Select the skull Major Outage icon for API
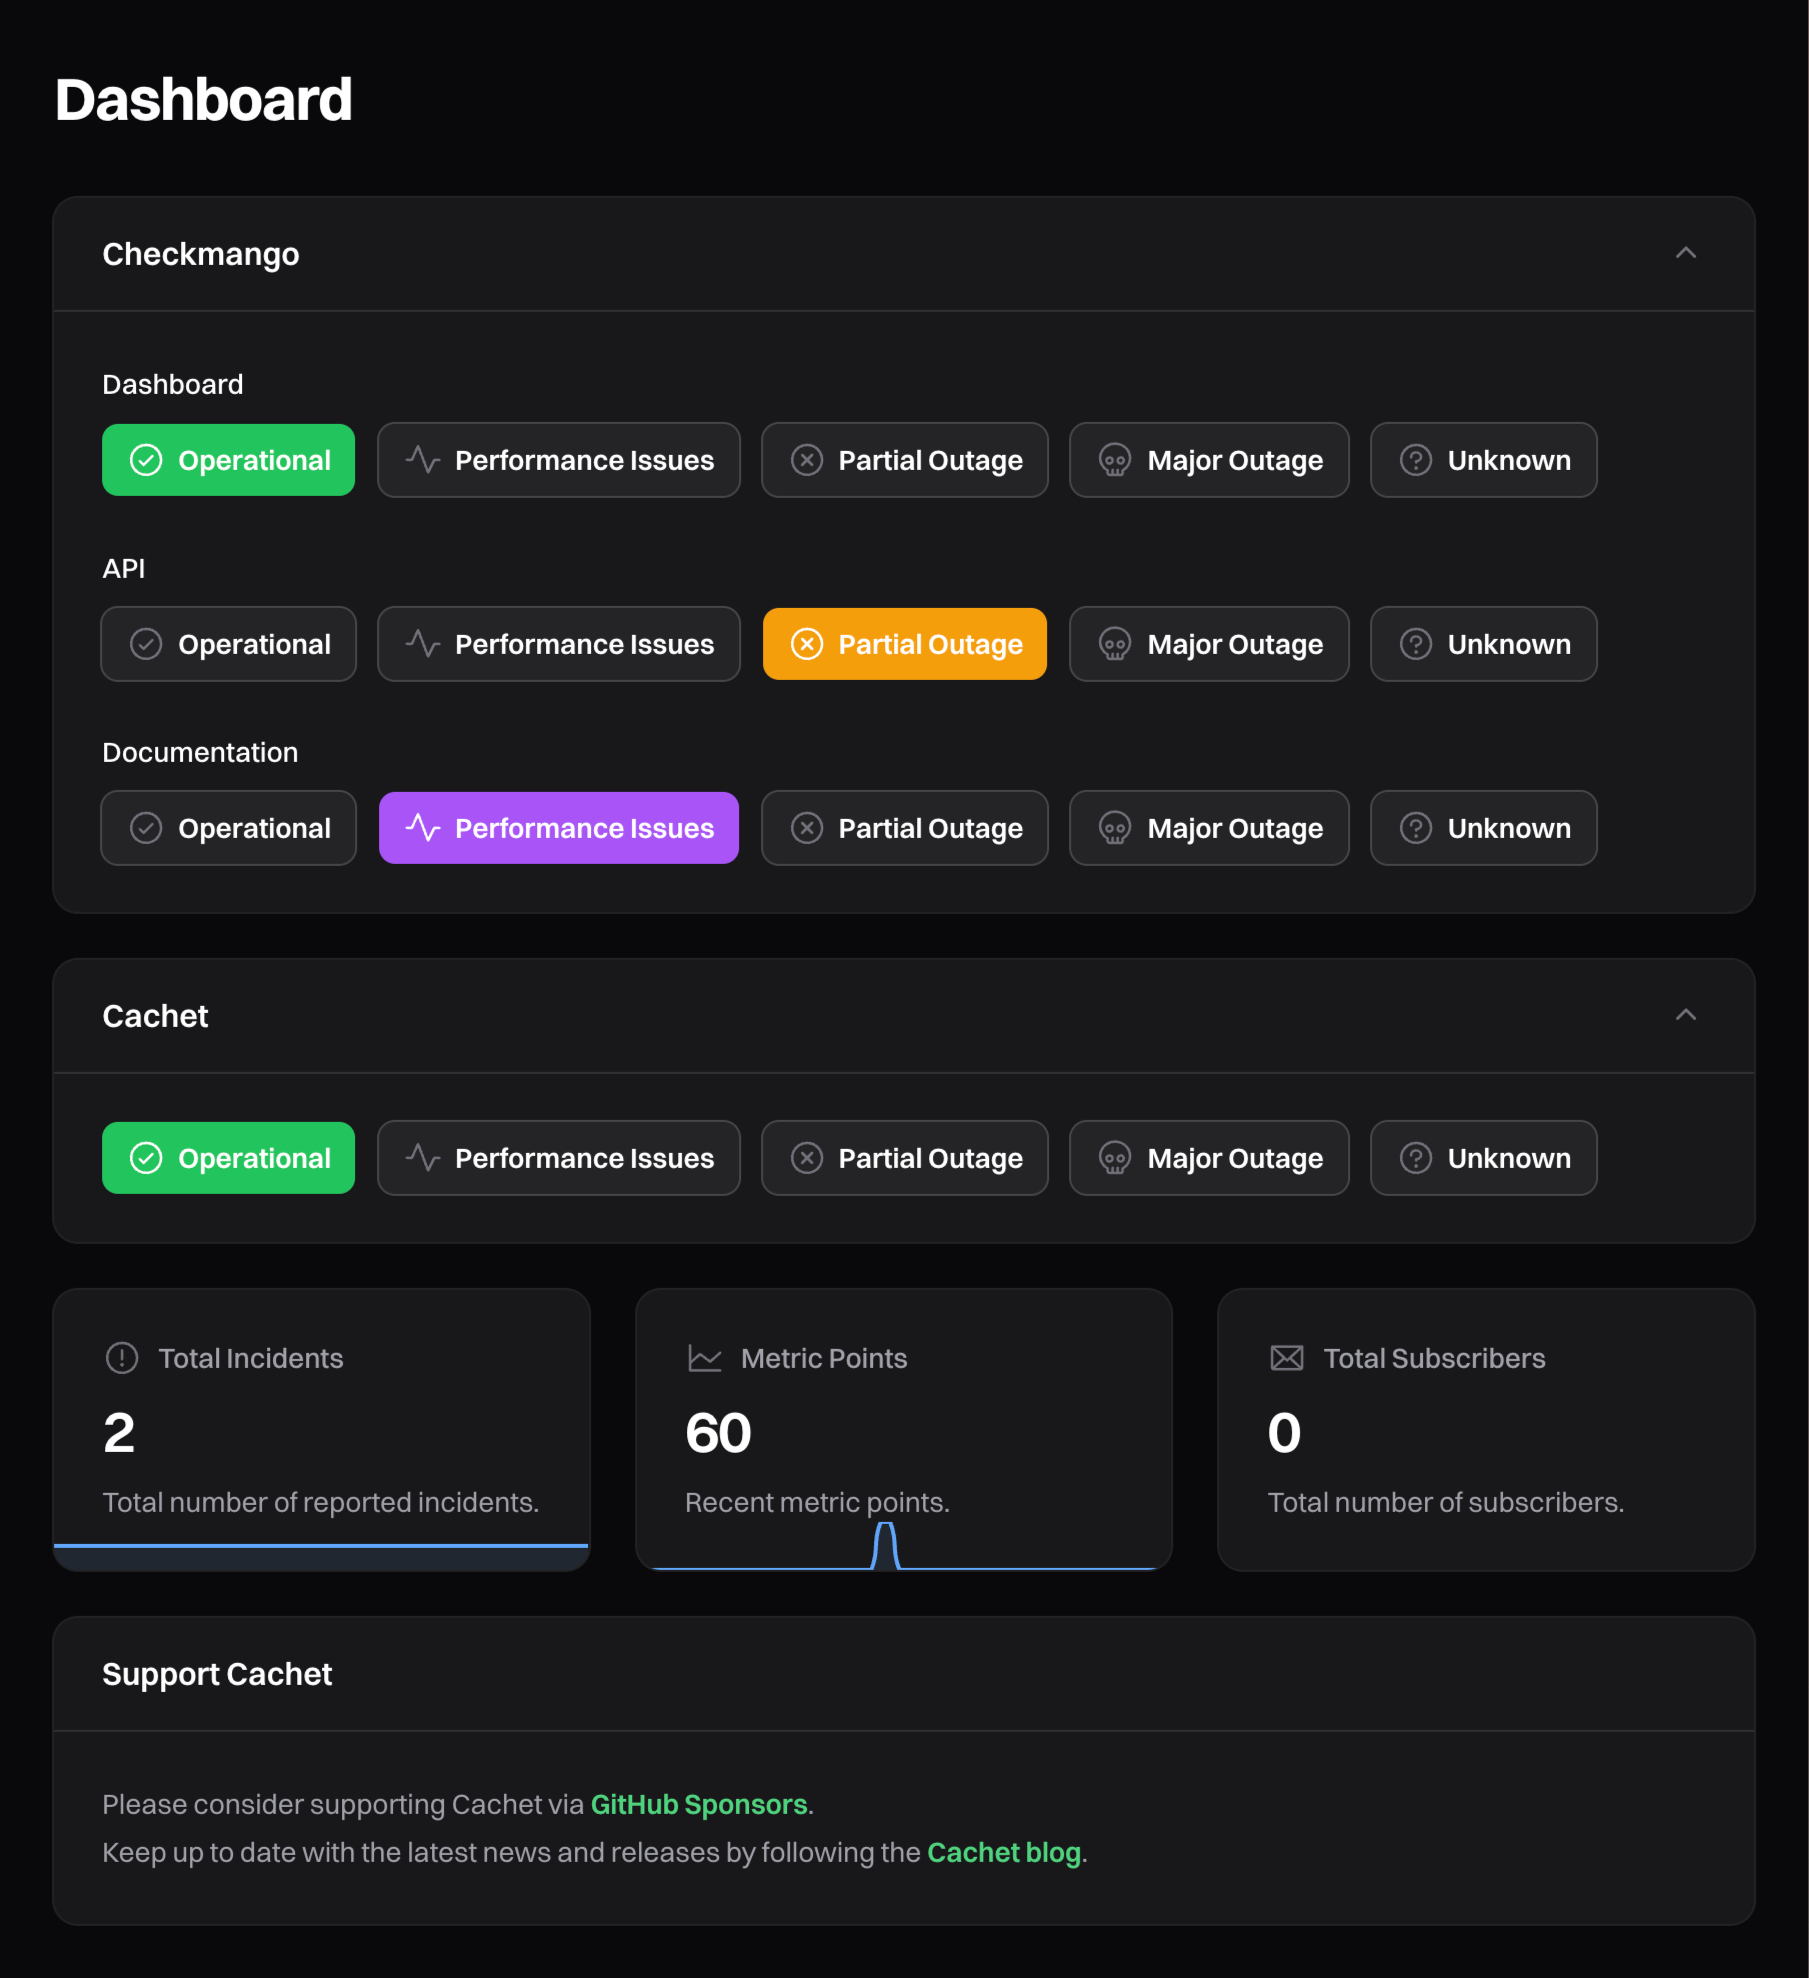The width and height of the screenshot is (1809, 1978). click(1114, 644)
